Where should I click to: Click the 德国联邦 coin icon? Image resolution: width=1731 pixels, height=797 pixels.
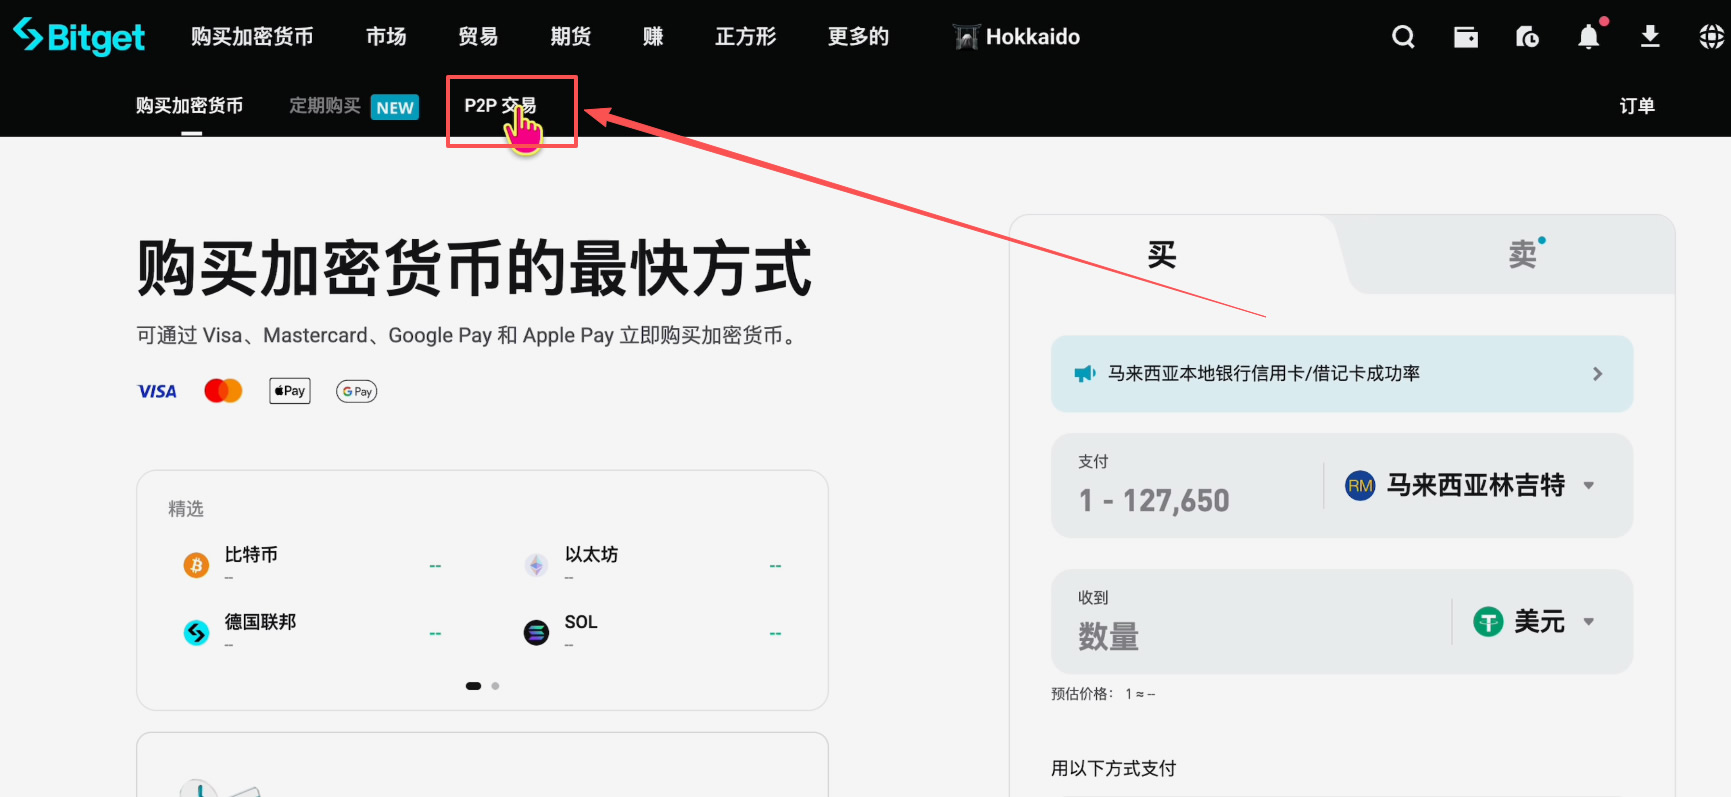tap(196, 632)
